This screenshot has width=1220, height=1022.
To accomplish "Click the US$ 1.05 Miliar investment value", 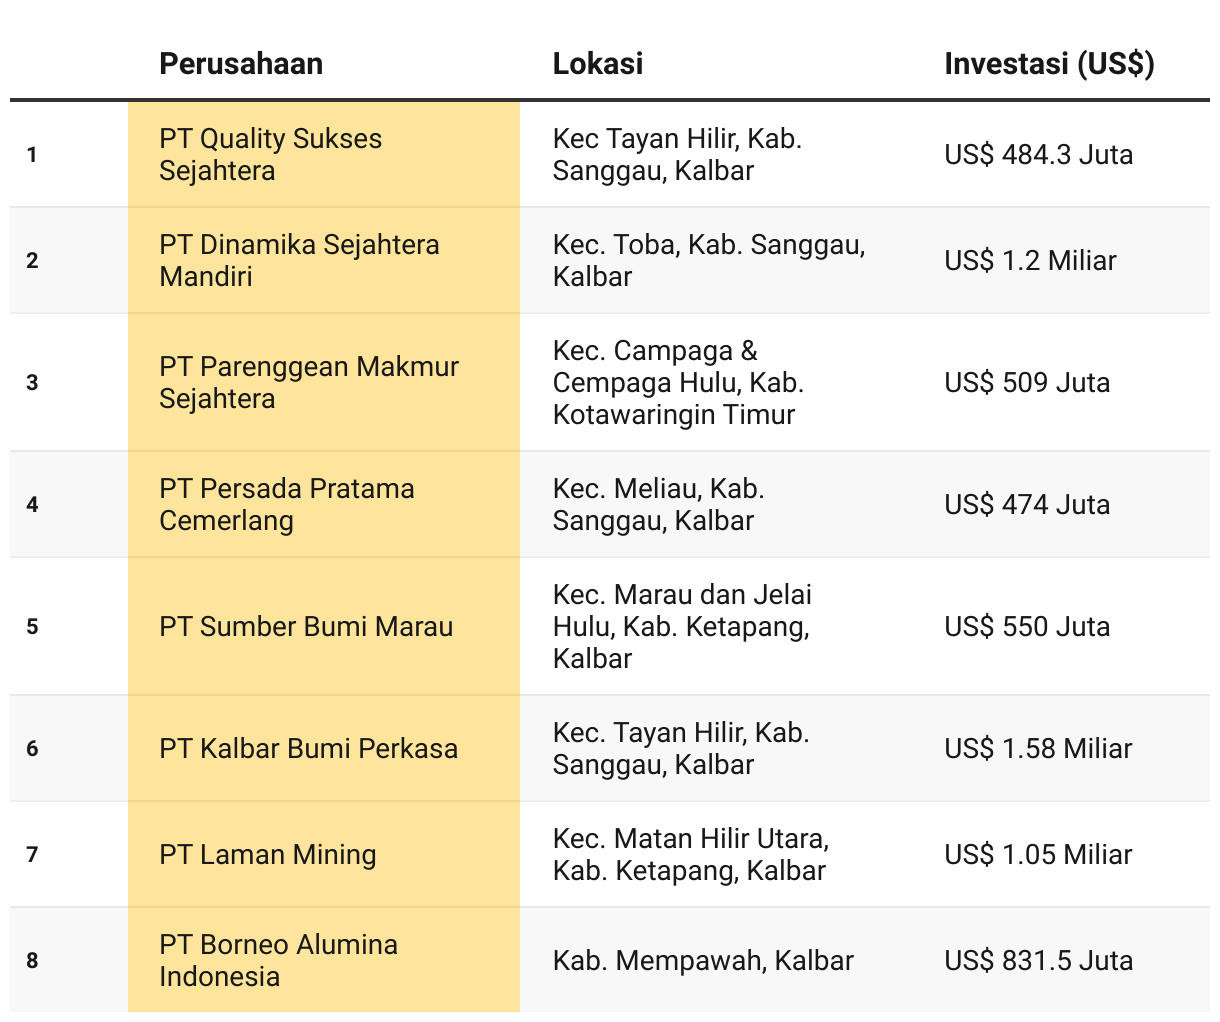I will 1038,855.
